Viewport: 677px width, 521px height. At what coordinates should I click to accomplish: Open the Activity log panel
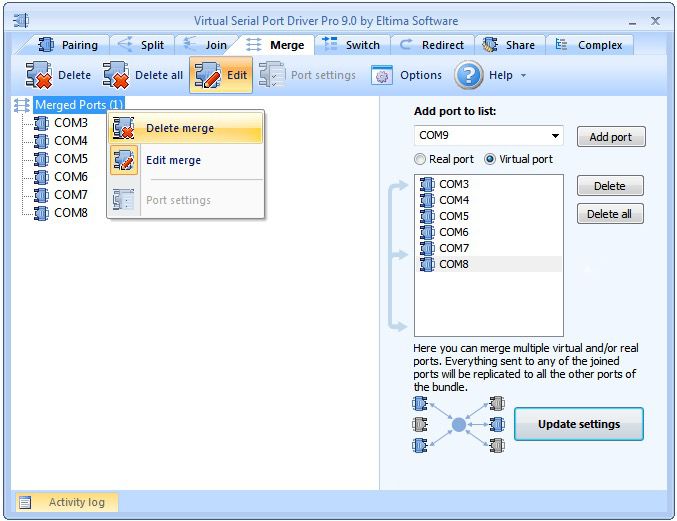(x=67, y=502)
